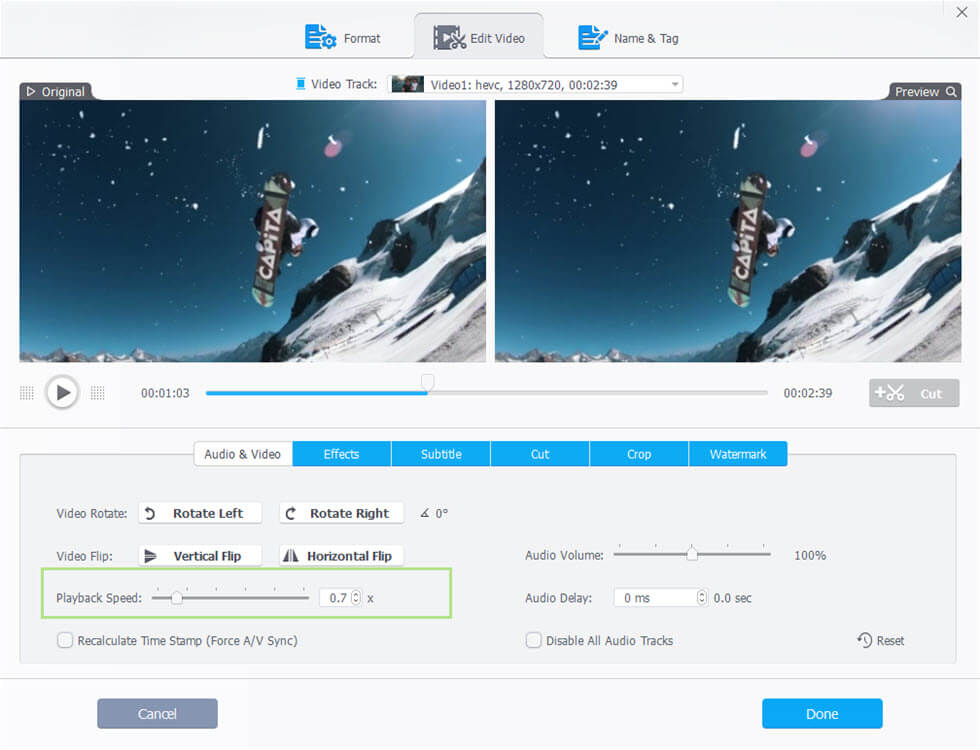This screenshot has height=750, width=980.
Task: Click the Audio Volume slider handle
Action: click(692, 554)
